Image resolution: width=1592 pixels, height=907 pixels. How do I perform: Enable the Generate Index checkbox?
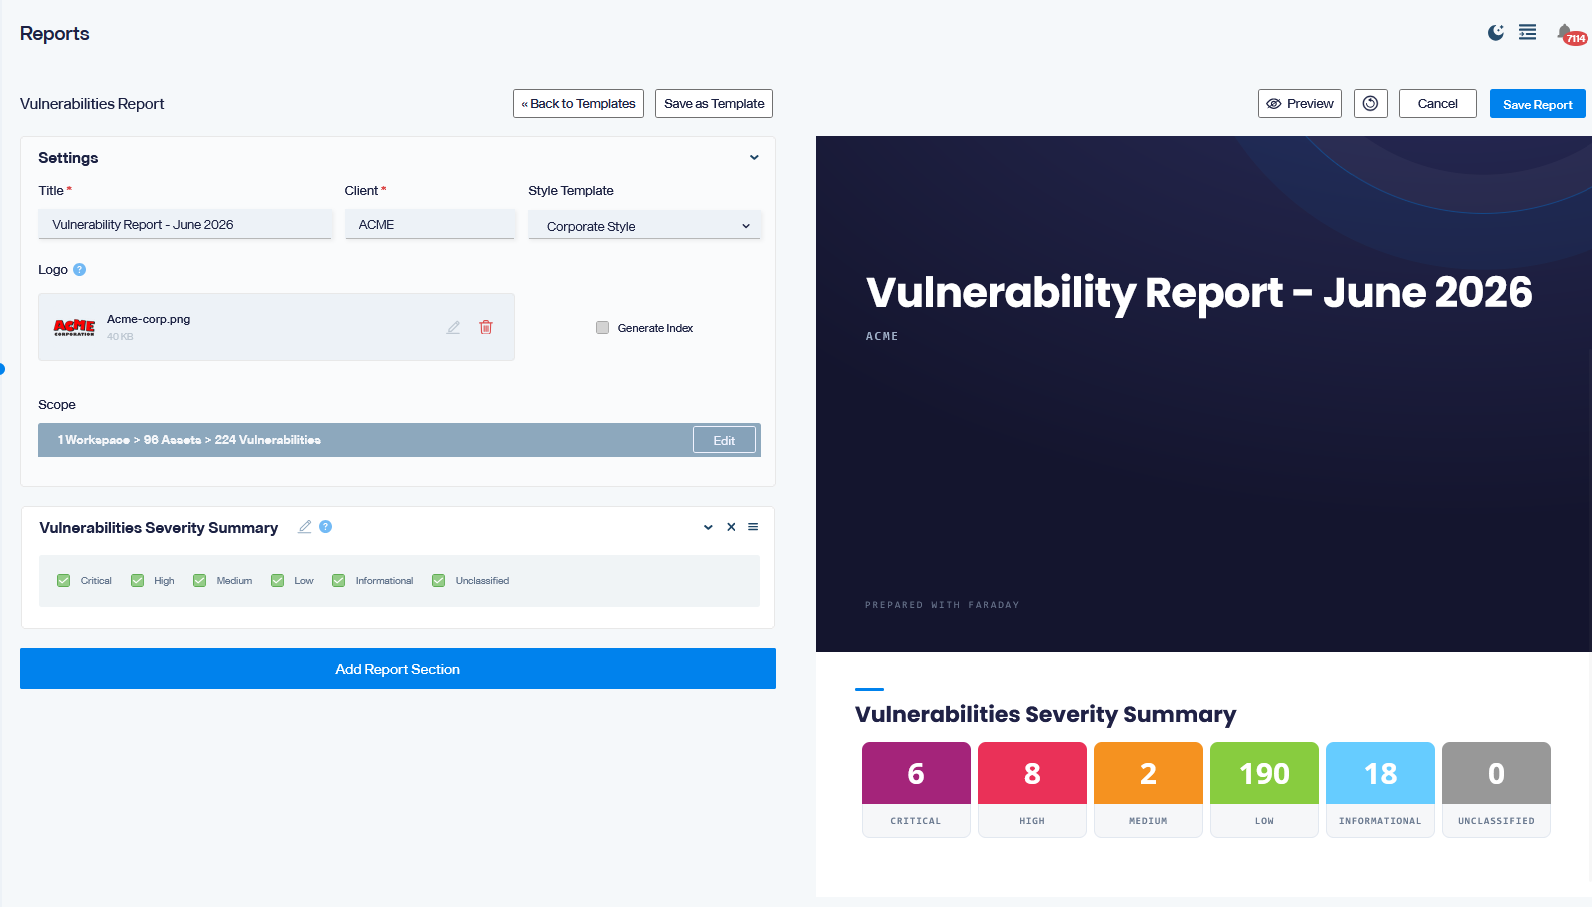[x=602, y=328]
